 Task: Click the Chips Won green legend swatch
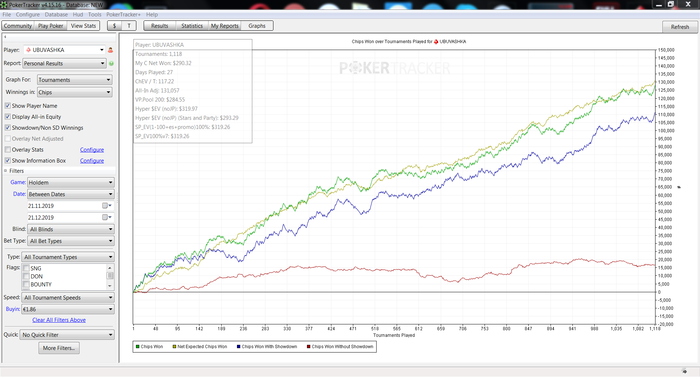coord(138,347)
